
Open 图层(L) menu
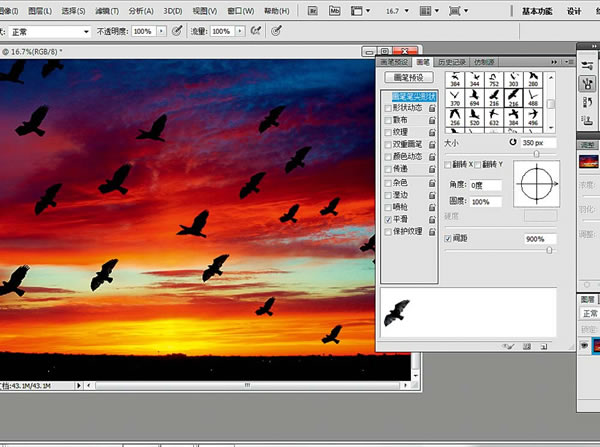(x=40, y=11)
